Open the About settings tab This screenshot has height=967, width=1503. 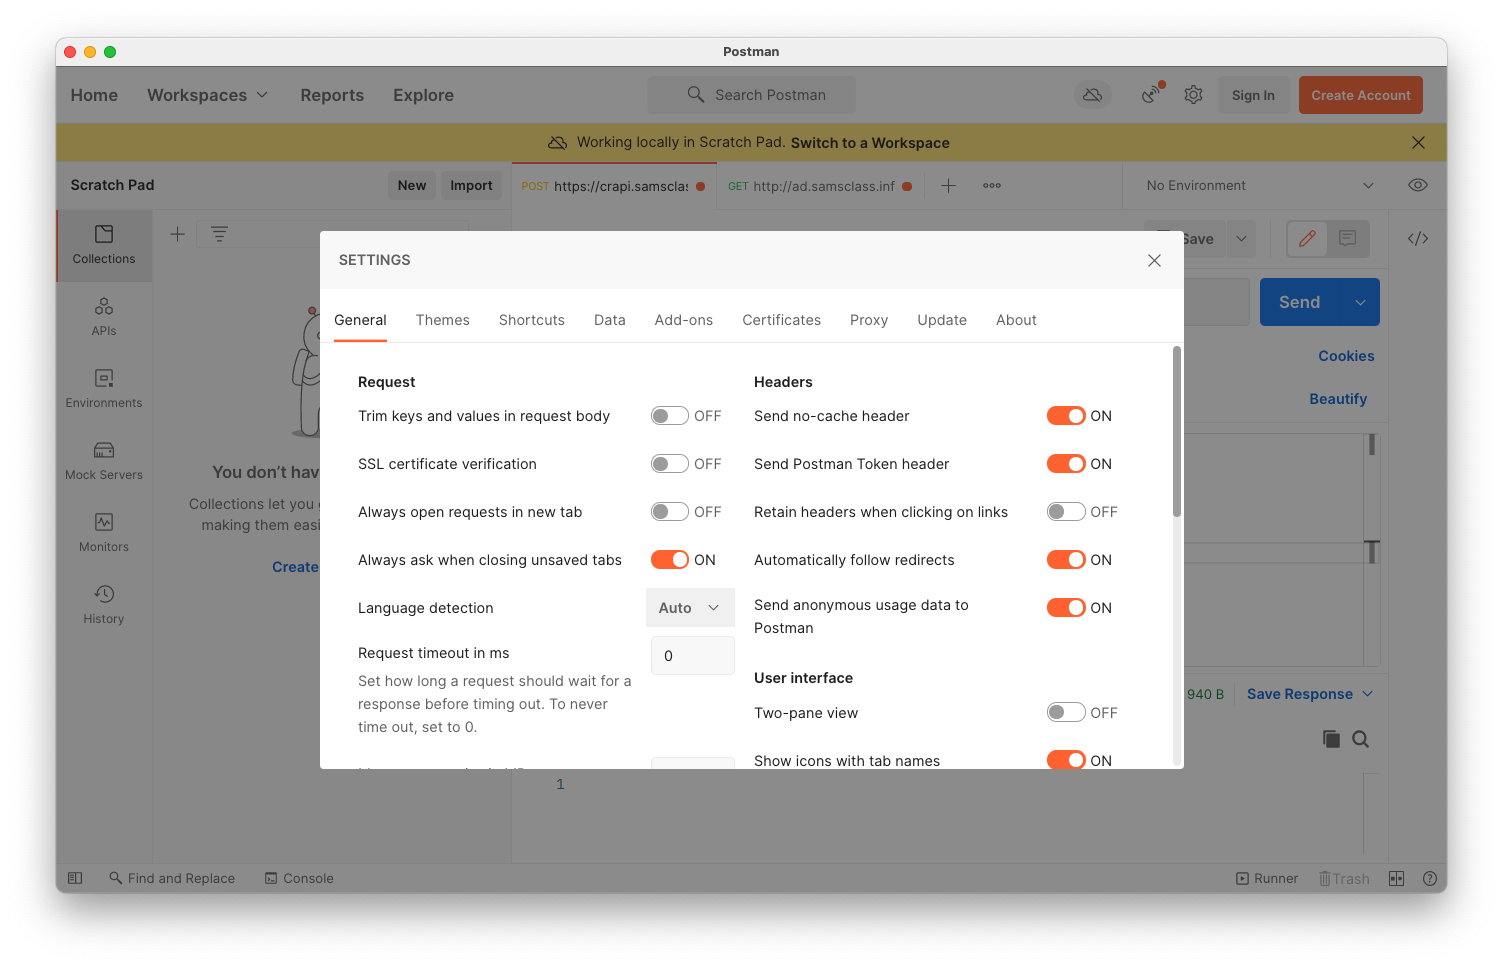[x=1016, y=320]
